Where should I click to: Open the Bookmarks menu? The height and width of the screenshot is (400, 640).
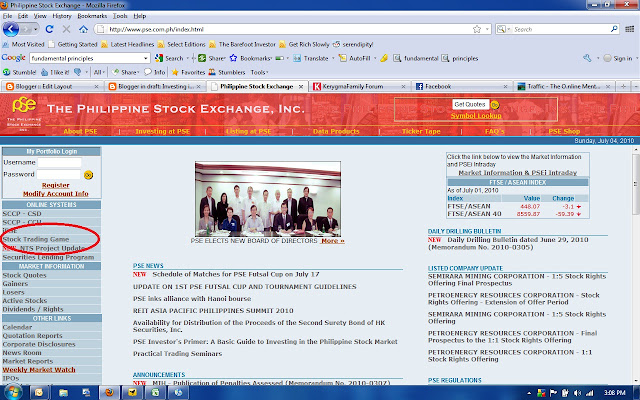(x=92, y=16)
